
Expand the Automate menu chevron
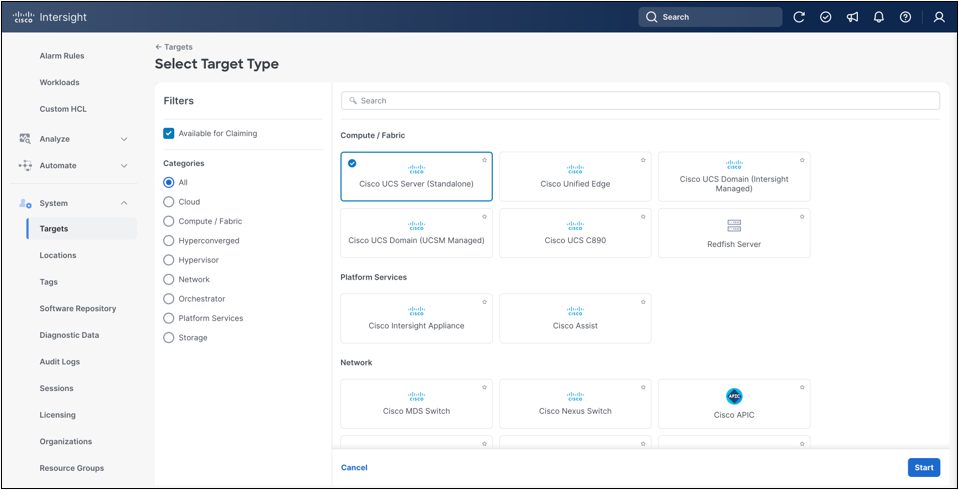124,166
